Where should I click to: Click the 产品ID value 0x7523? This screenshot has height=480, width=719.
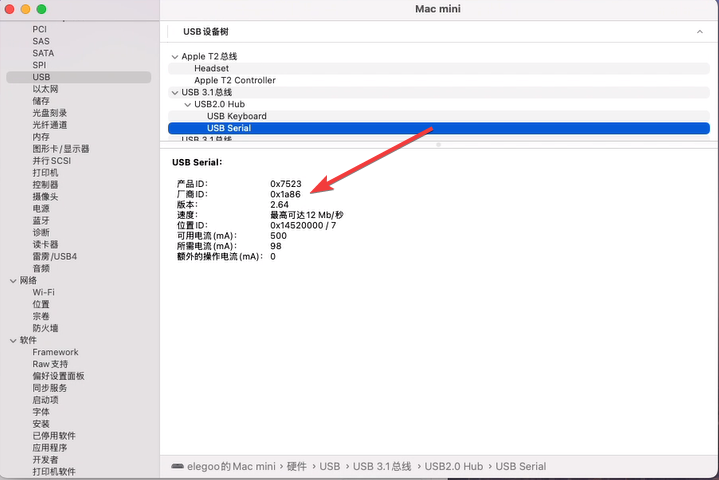click(286, 184)
